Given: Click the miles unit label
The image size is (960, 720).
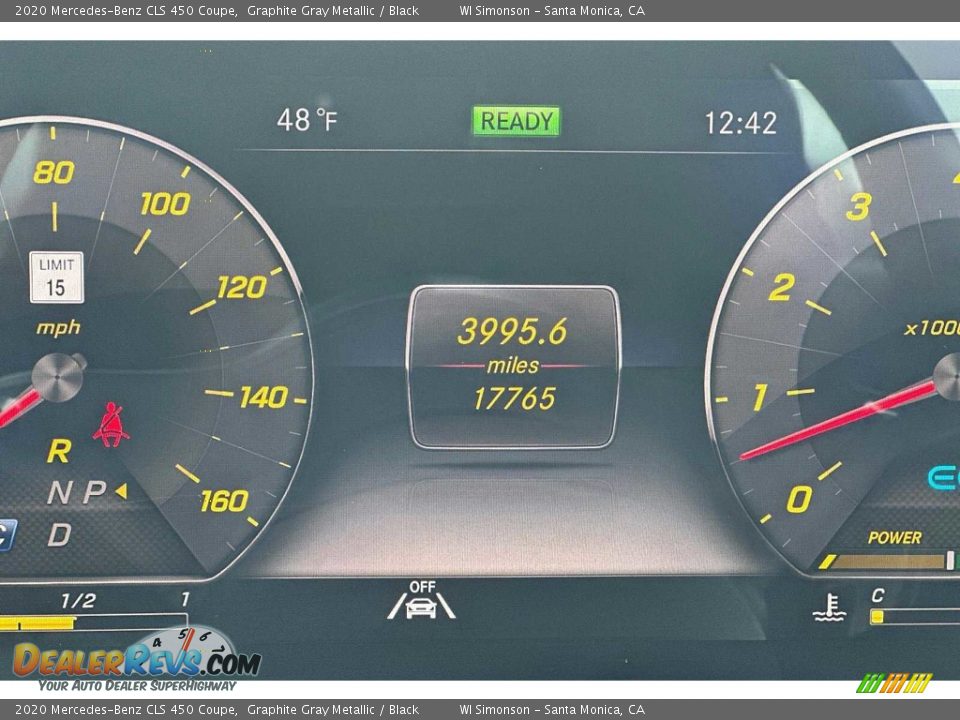Looking at the screenshot, I should (512, 366).
